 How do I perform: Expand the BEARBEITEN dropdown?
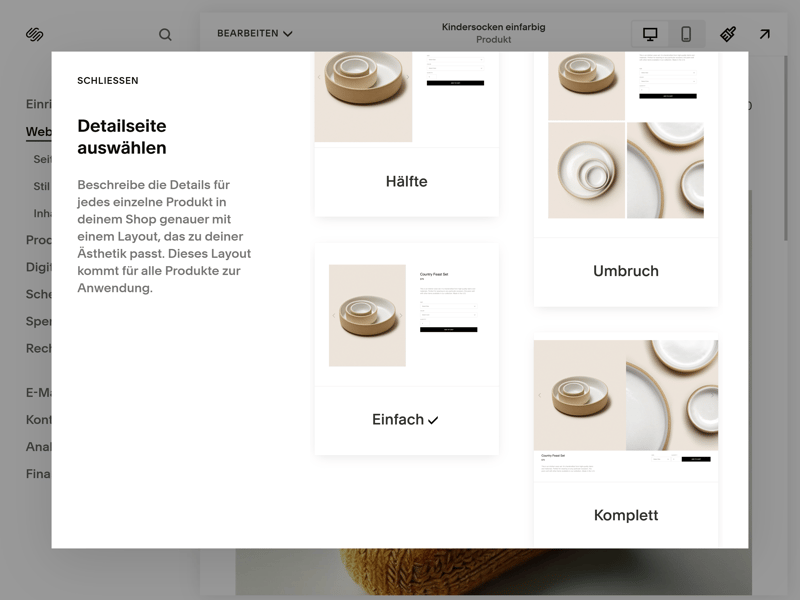255,33
